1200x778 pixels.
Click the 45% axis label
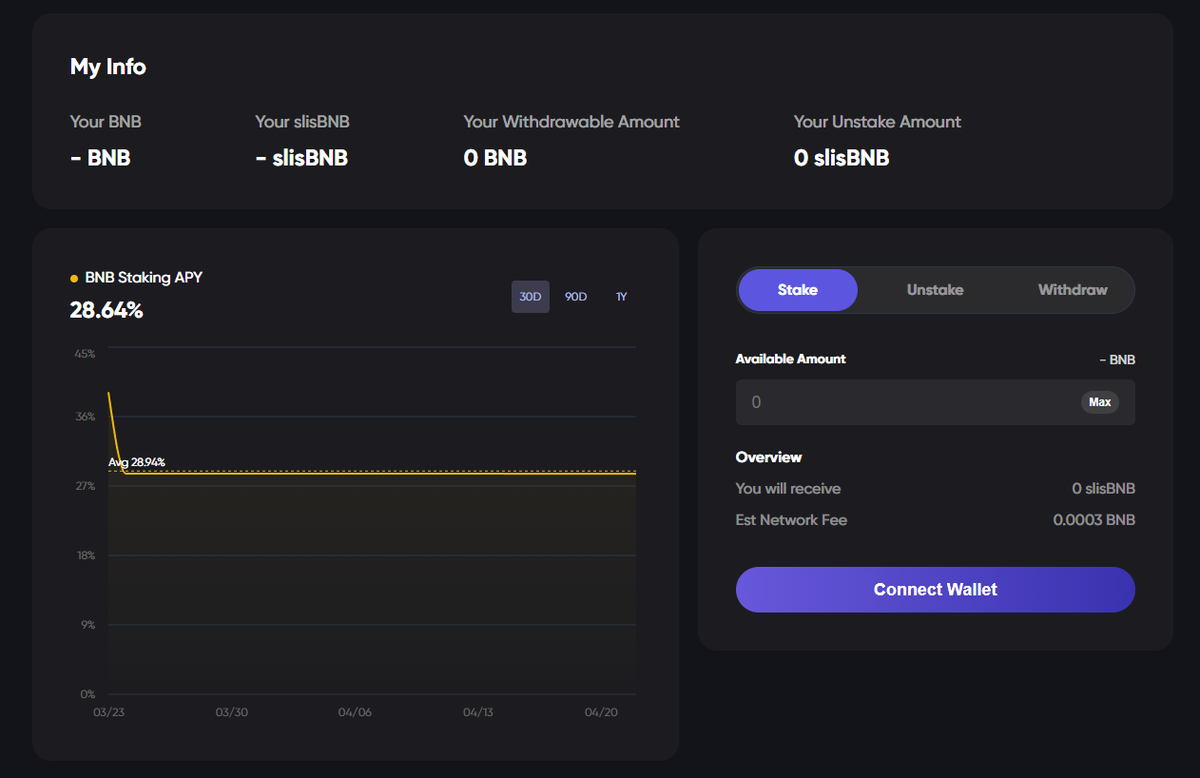pyautogui.click(x=84, y=354)
